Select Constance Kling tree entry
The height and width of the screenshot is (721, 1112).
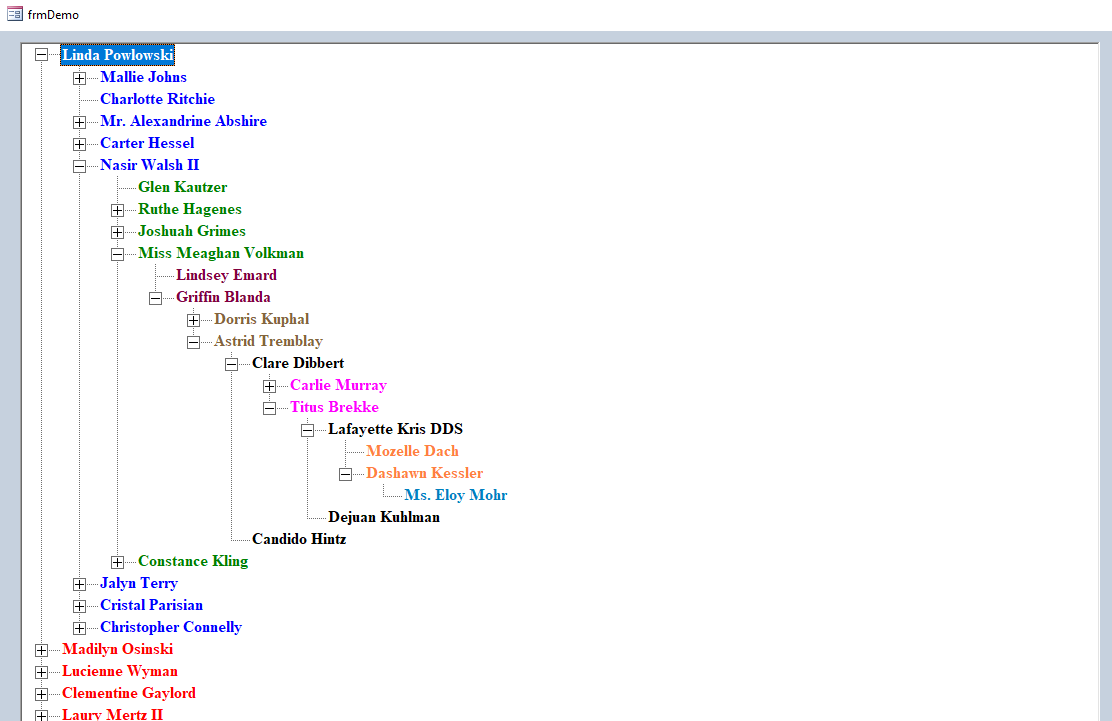(193, 560)
